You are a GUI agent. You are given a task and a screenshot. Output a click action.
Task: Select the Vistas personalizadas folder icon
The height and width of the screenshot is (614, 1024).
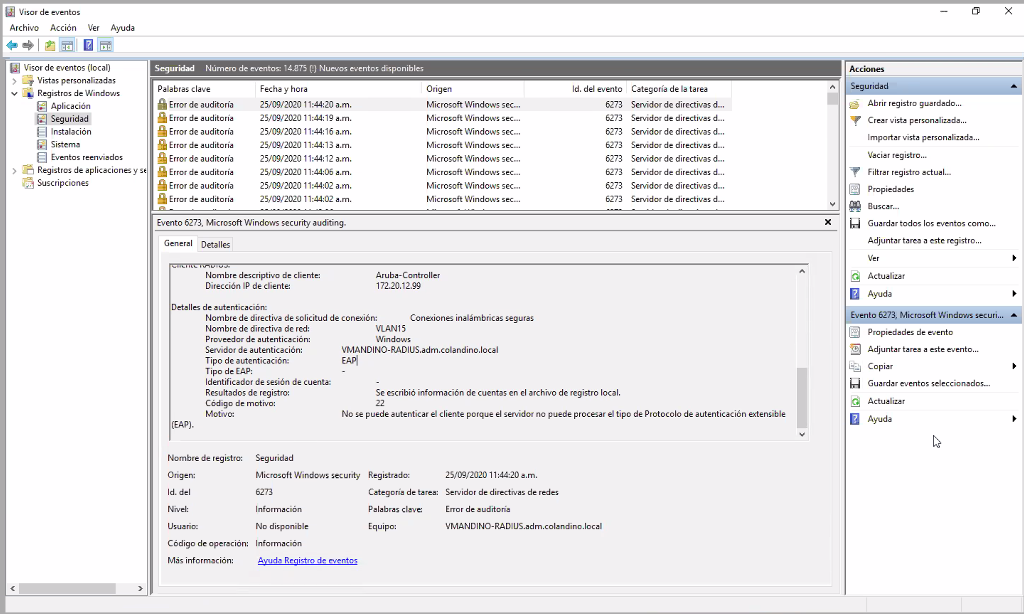[28, 80]
